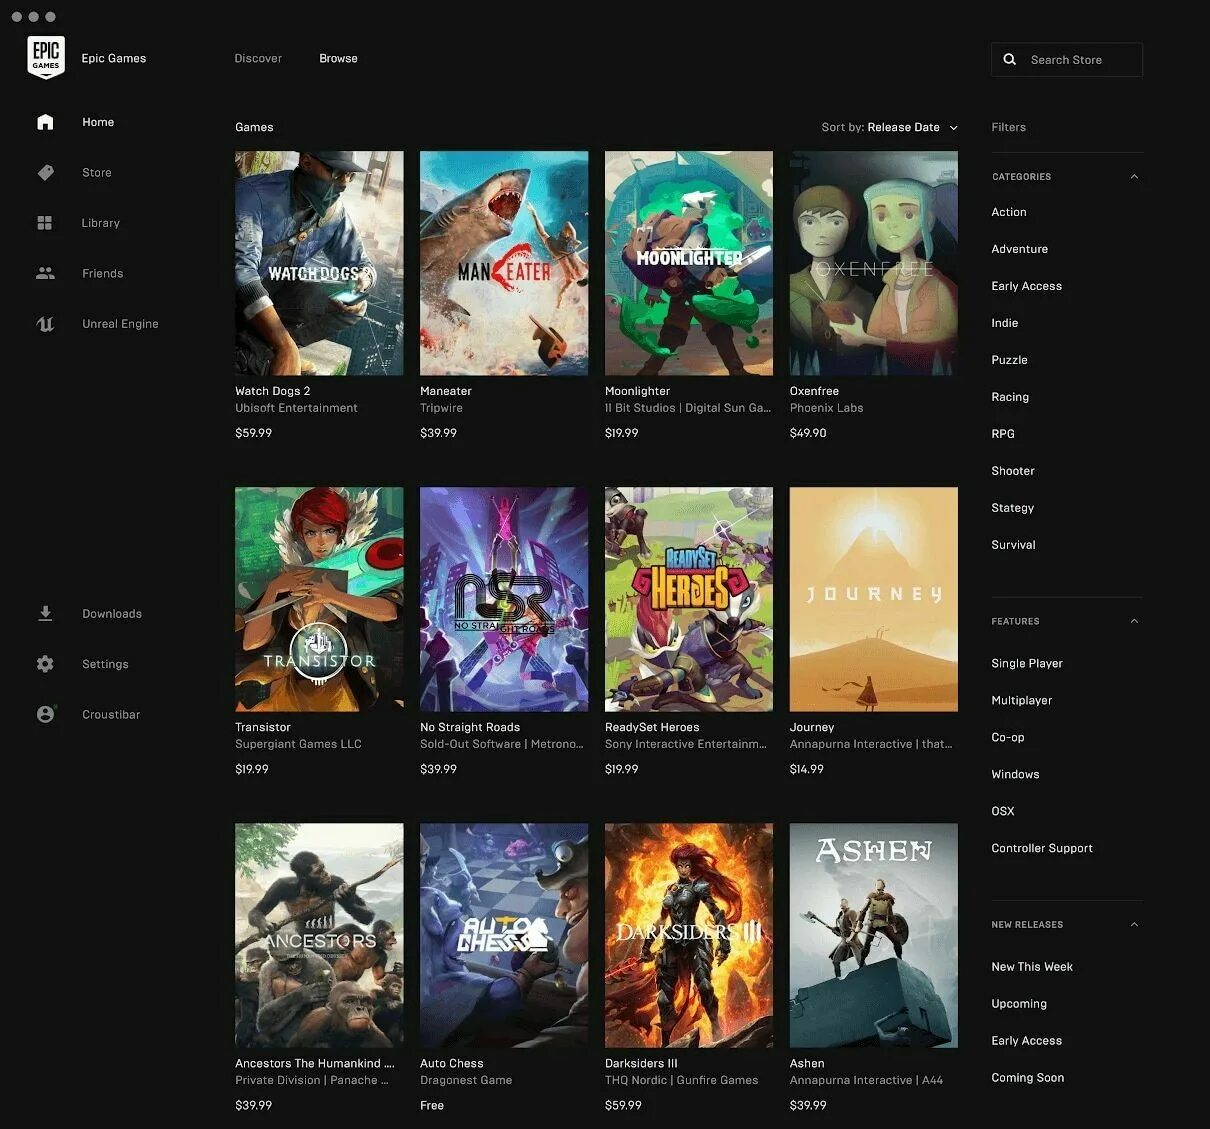Open the Moonlighter game cover

[689, 263]
